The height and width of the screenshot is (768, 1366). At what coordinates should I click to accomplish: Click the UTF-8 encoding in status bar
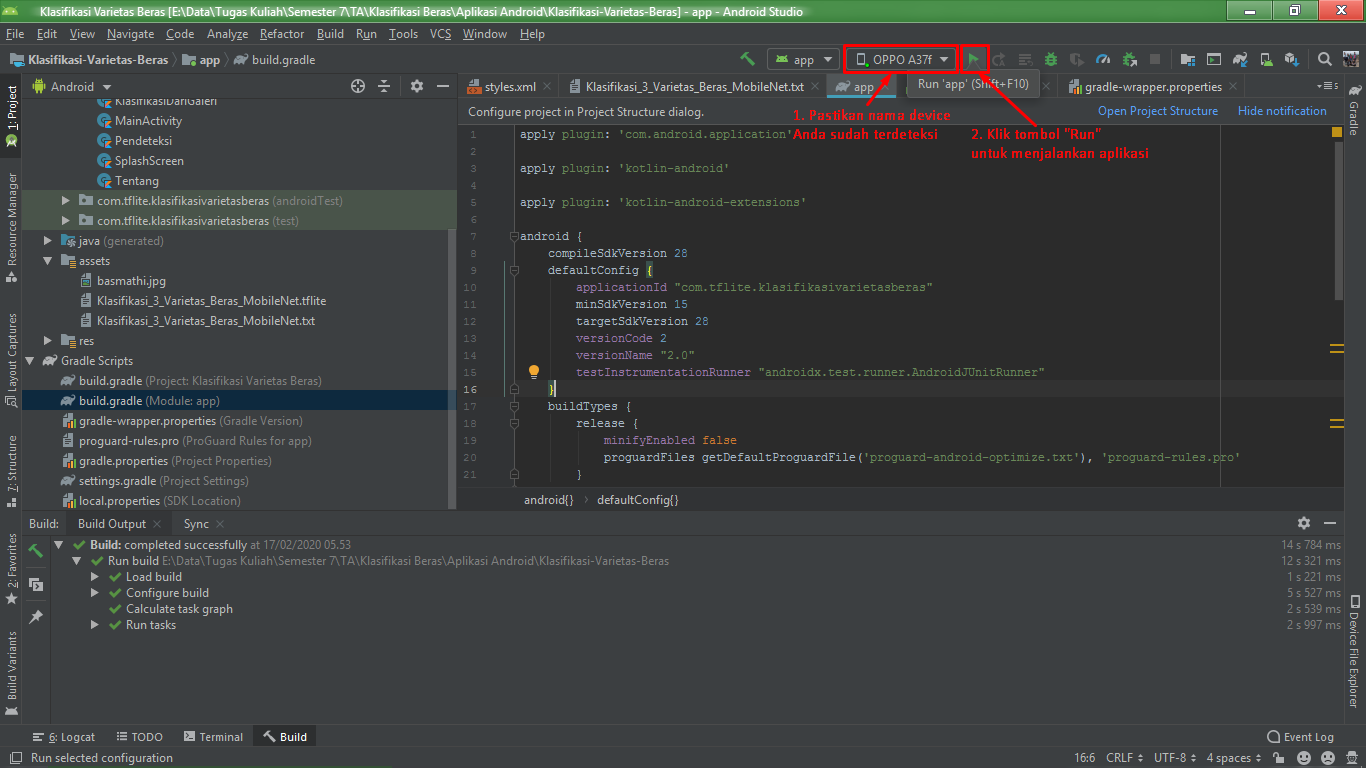[1175, 757]
